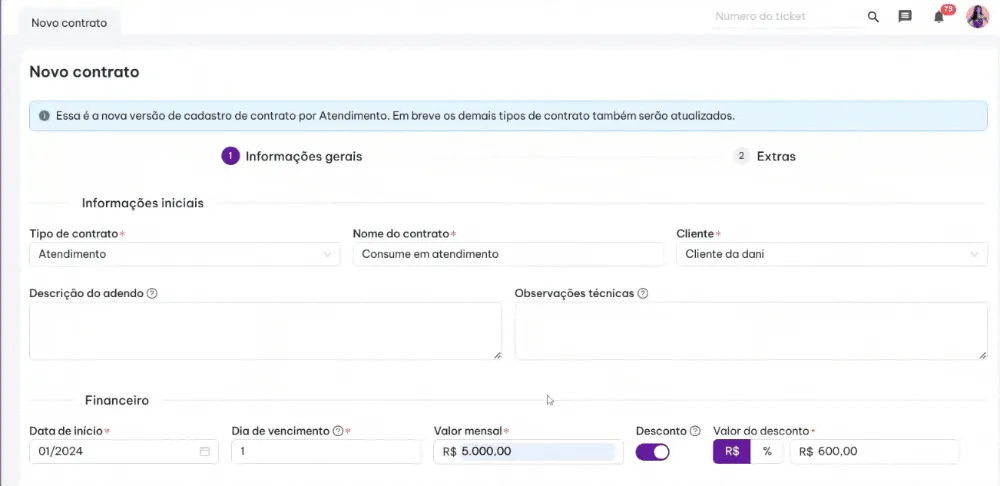
Task: Select percent discount type
Action: pos(767,452)
